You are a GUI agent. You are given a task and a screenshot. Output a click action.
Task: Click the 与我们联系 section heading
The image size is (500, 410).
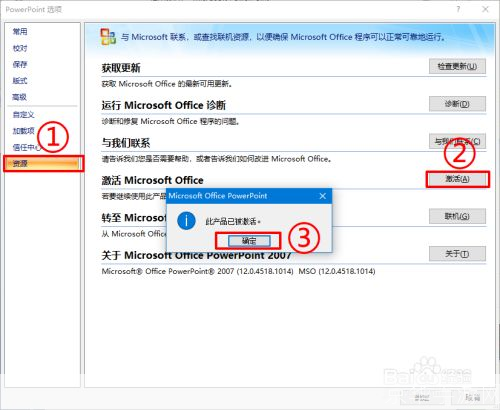126,143
